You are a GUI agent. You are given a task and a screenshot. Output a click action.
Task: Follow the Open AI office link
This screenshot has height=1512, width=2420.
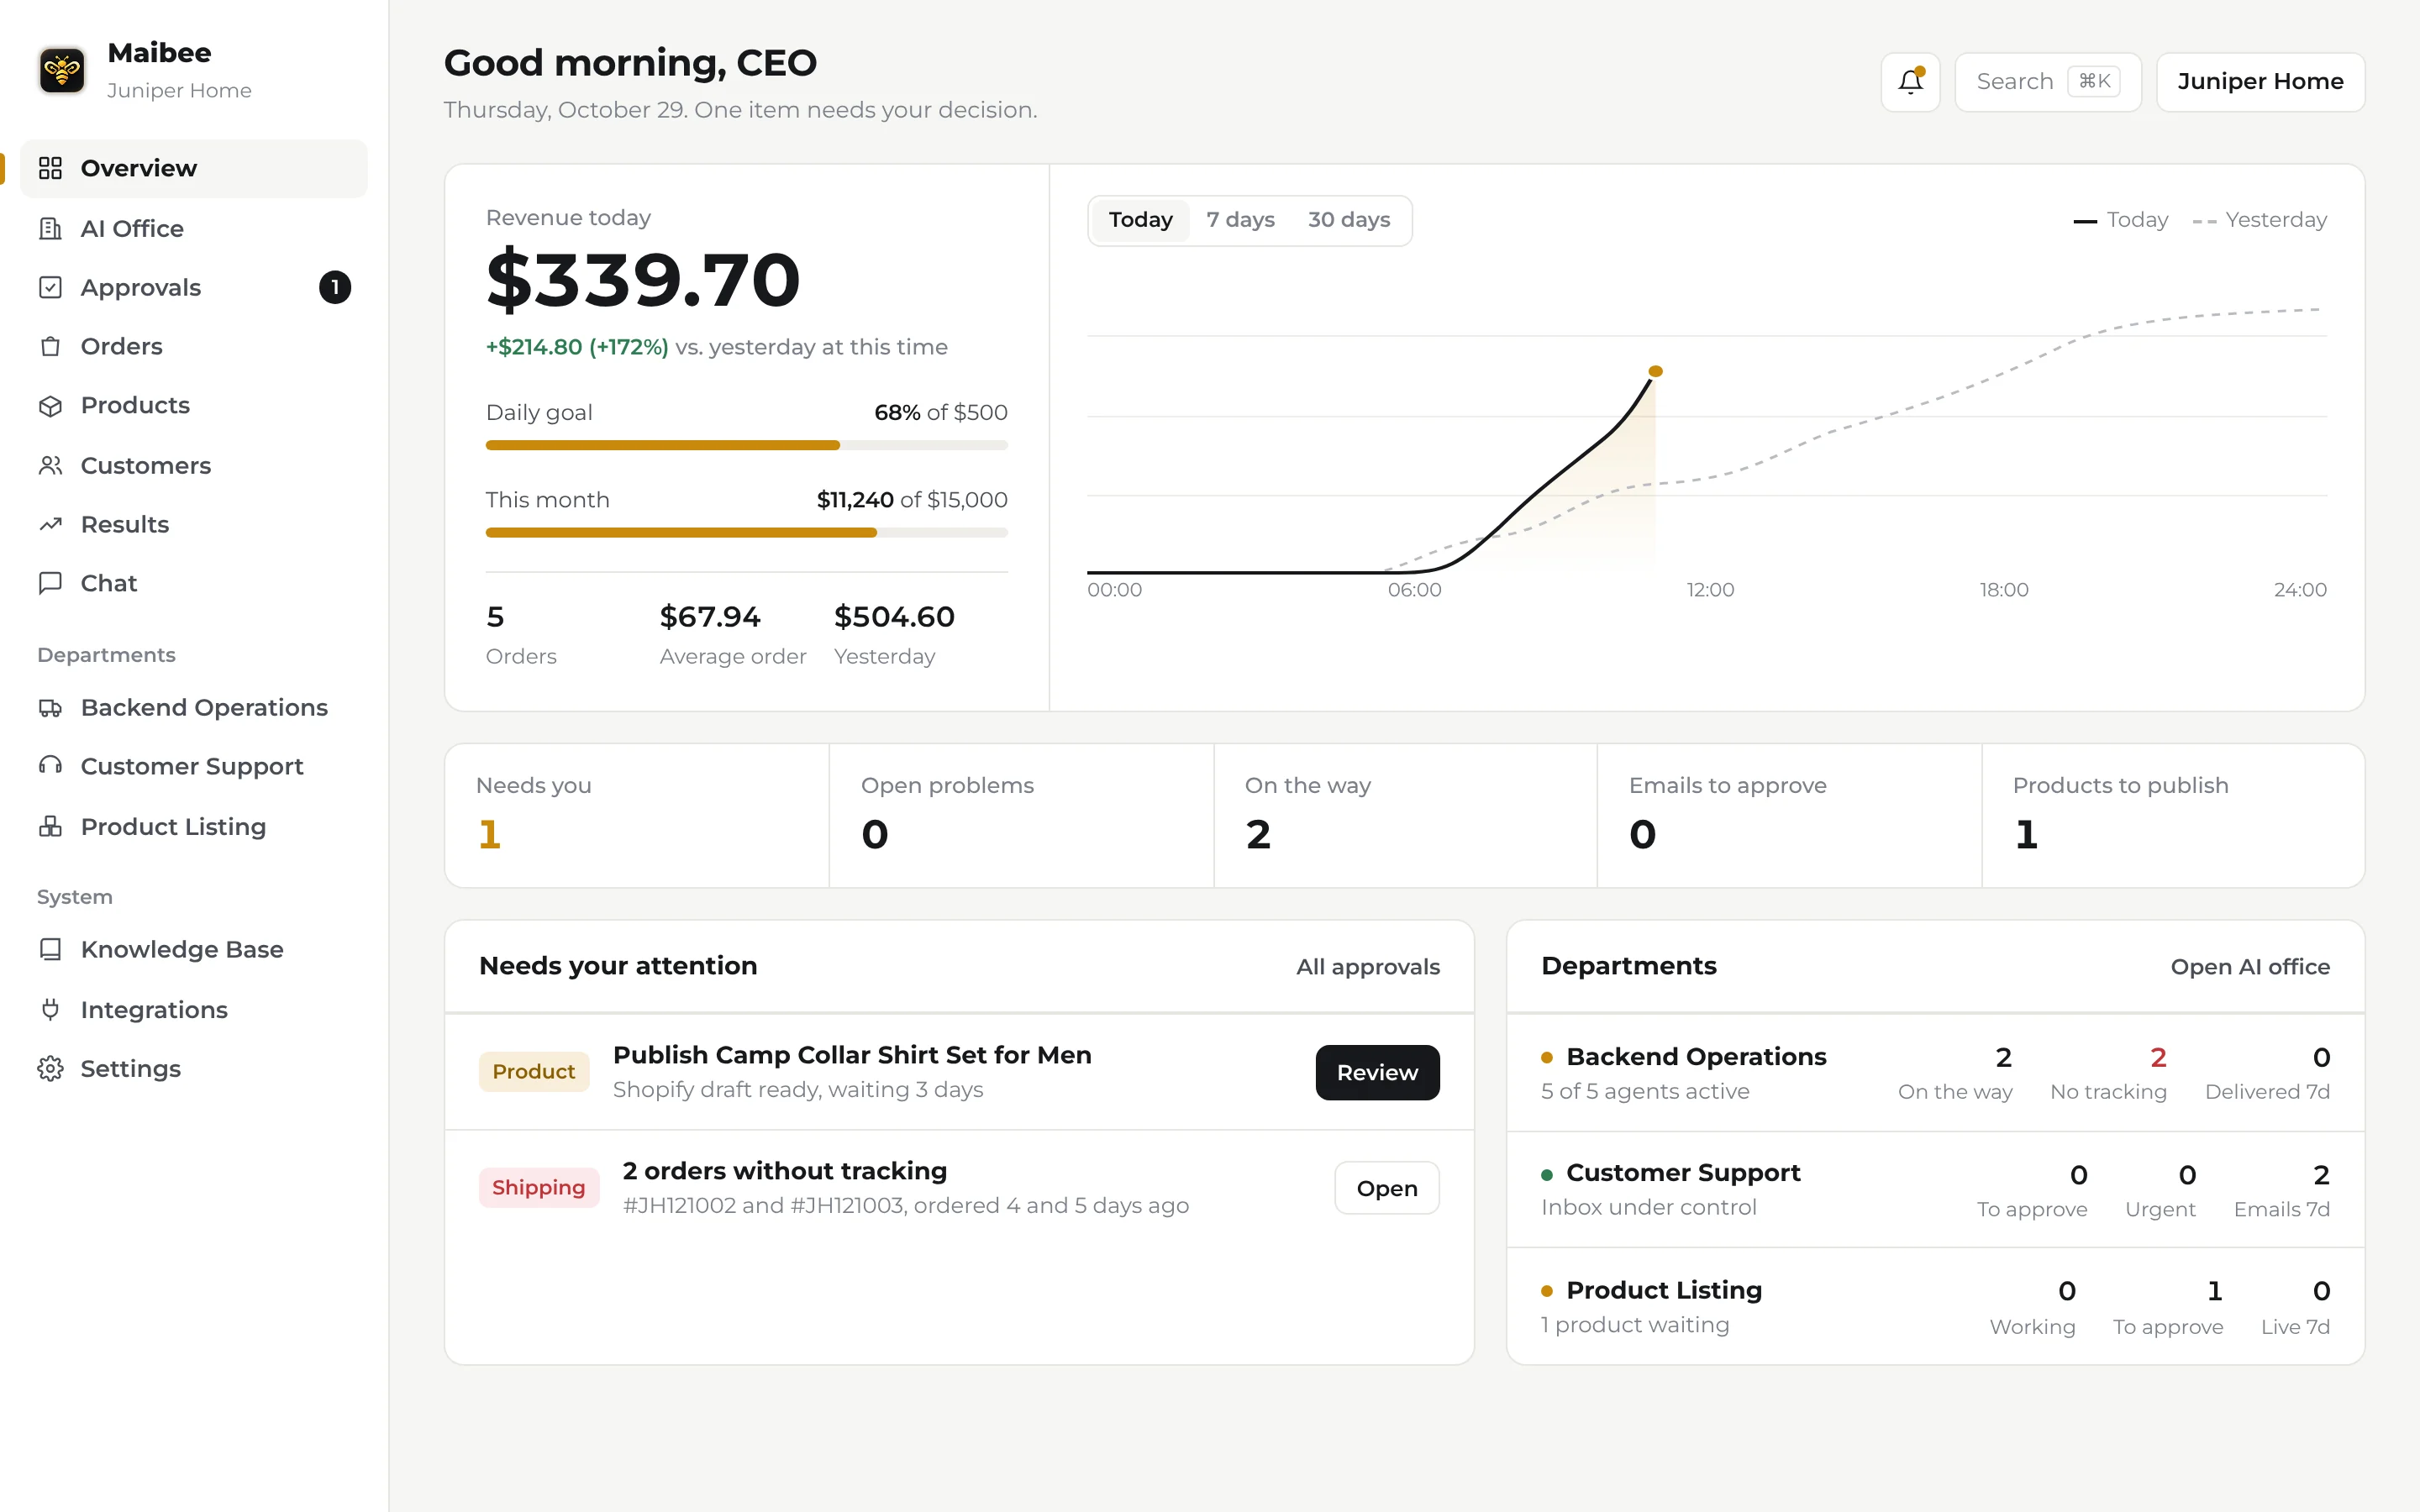(x=2250, y=967)
